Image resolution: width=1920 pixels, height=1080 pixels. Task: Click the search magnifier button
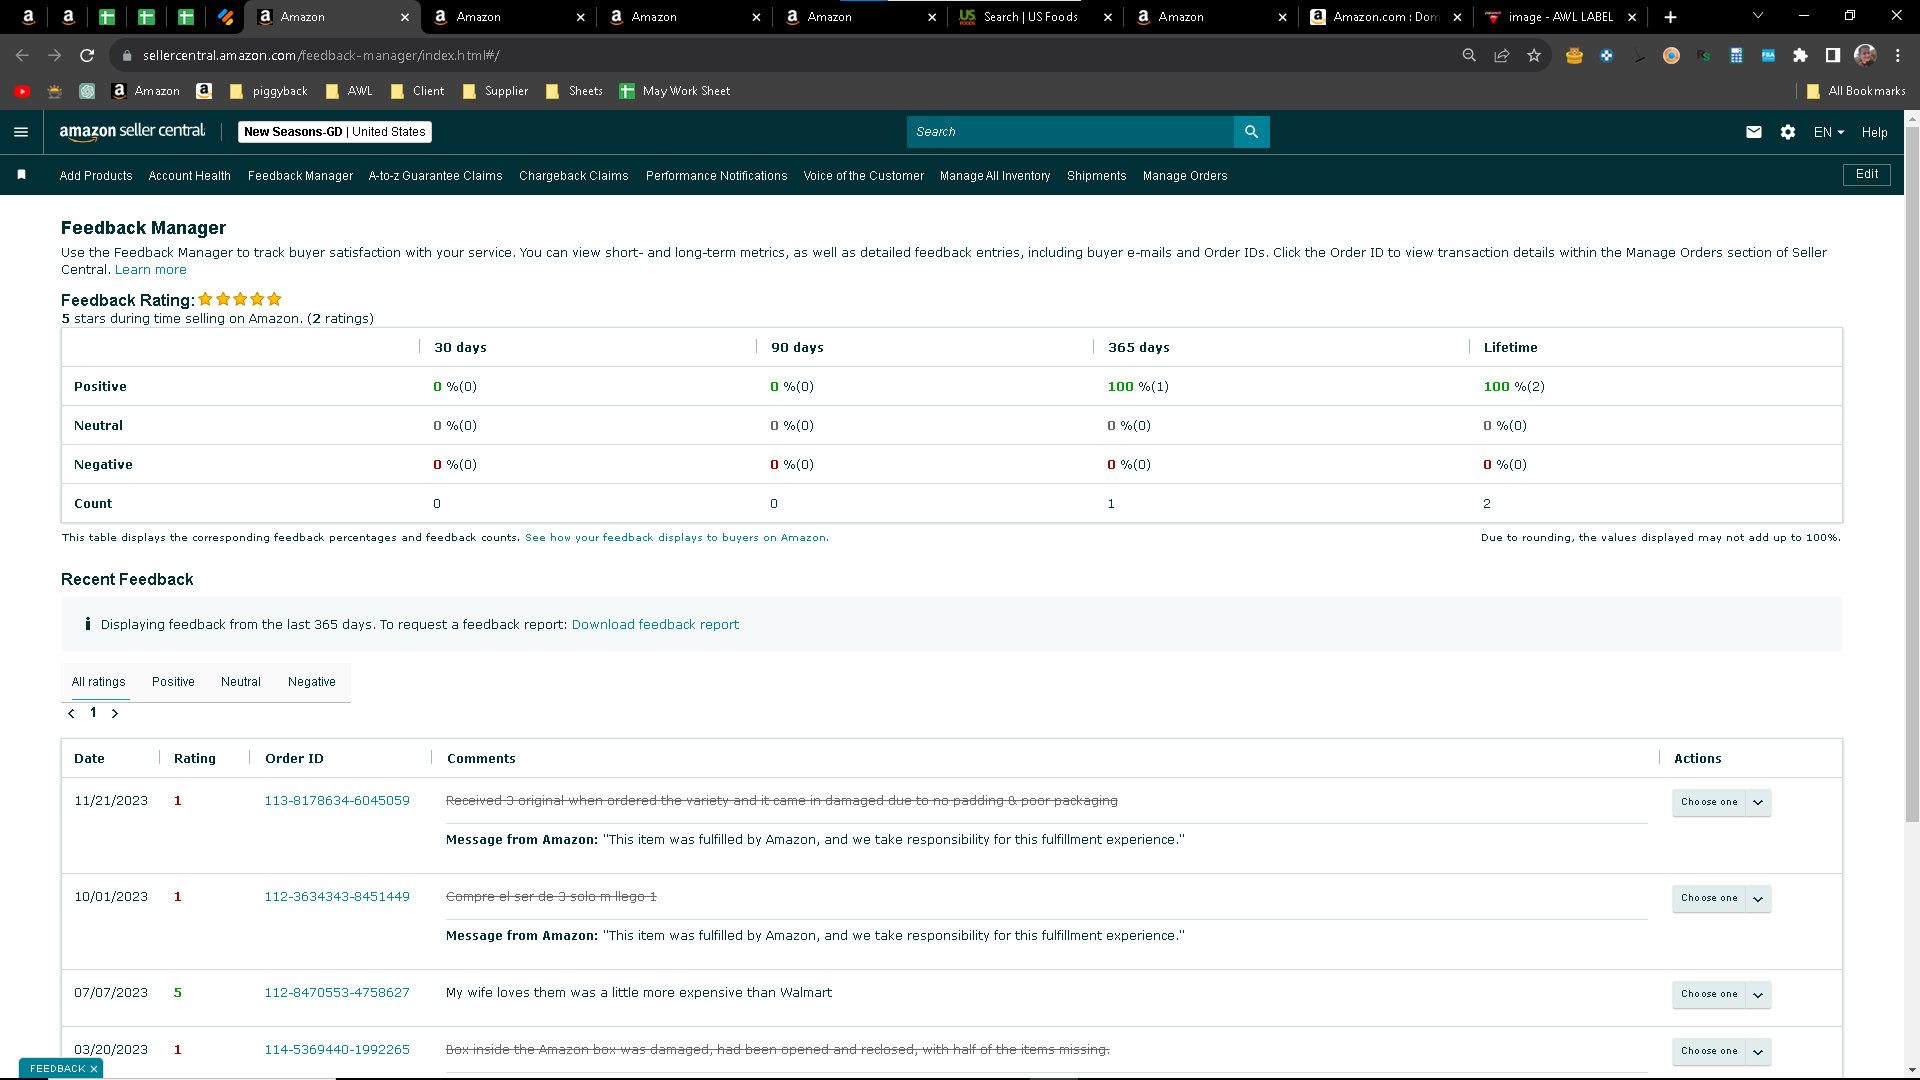coord(1251,132)
